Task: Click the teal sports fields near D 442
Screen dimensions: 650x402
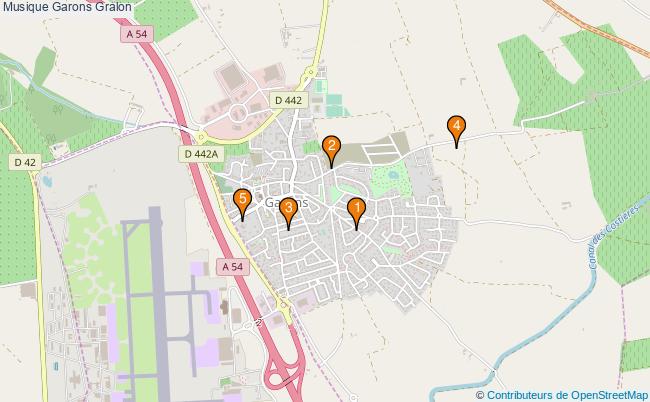Action: 334,105
